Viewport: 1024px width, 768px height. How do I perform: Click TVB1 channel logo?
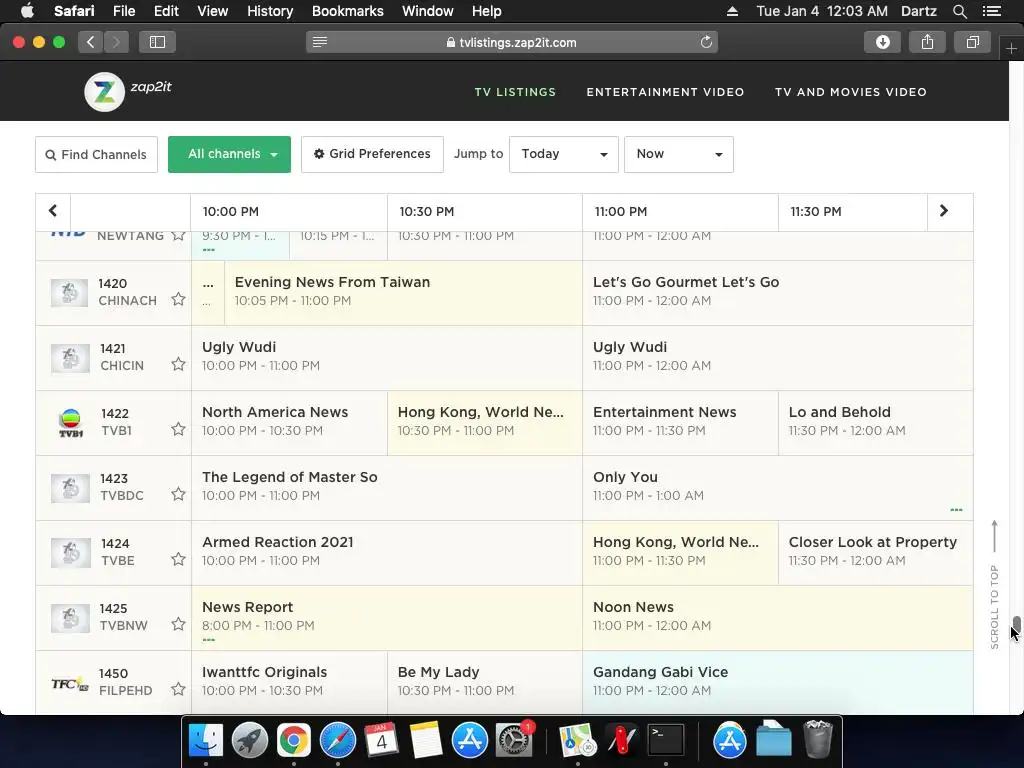pyautogui.click(x=71, y=423)
